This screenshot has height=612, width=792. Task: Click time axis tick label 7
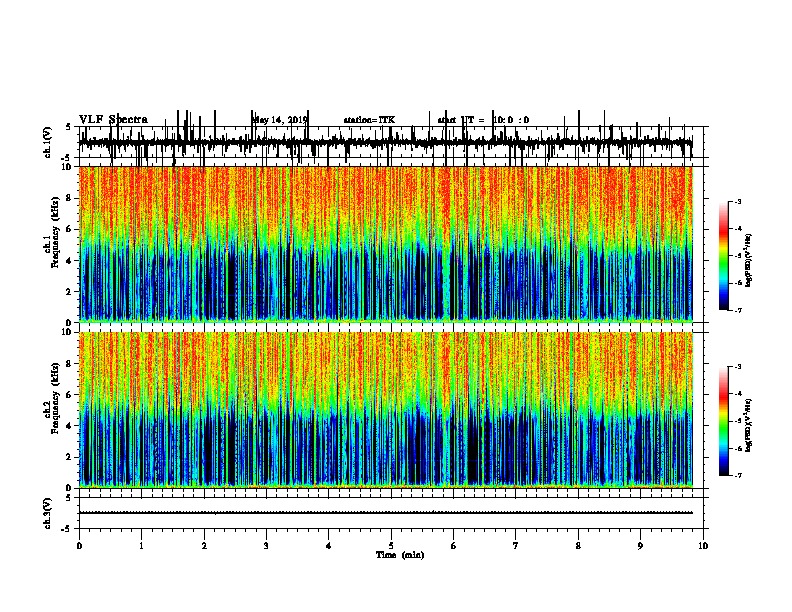coord(516,546)
